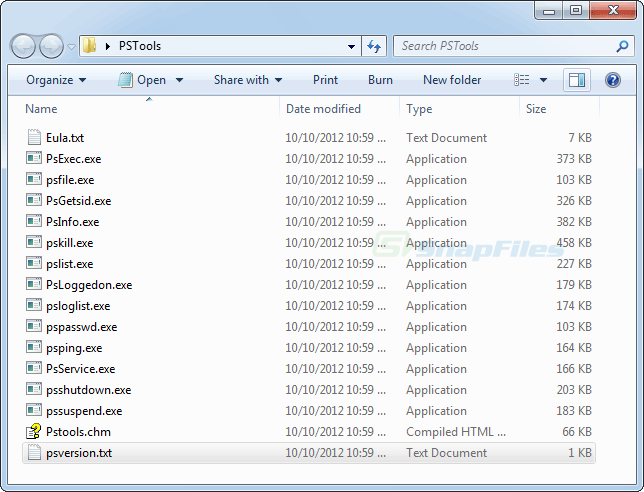
Task: Click the Change your view icon
Action: tap(522, 80)
